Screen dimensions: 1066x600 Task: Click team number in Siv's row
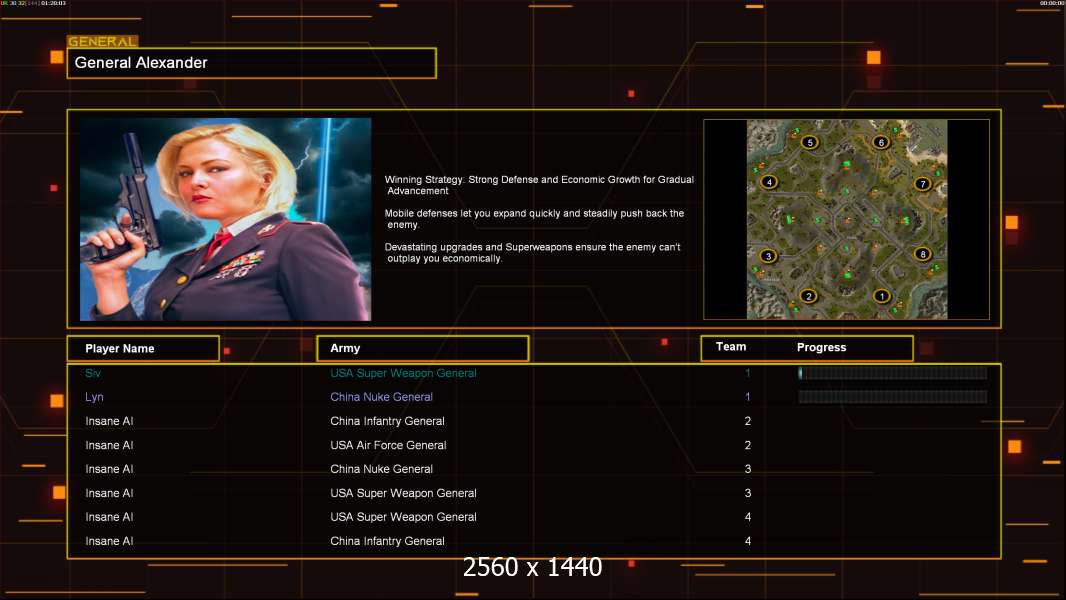coord(748,373)
